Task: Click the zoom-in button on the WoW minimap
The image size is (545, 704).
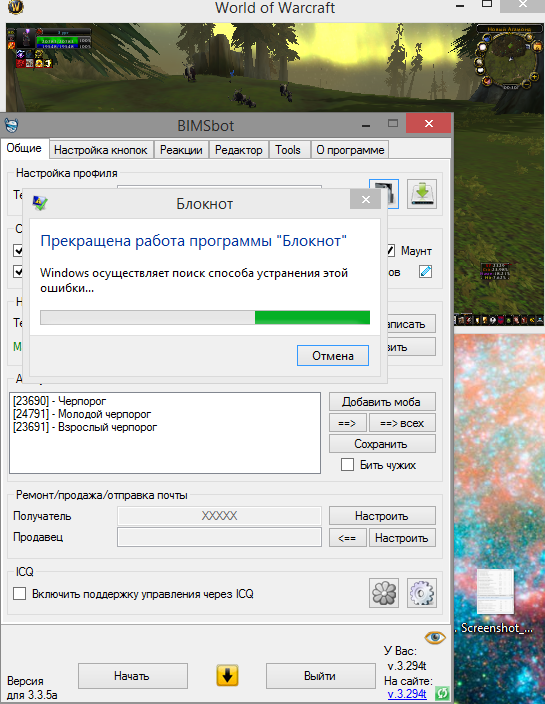Action: point(534,77)
